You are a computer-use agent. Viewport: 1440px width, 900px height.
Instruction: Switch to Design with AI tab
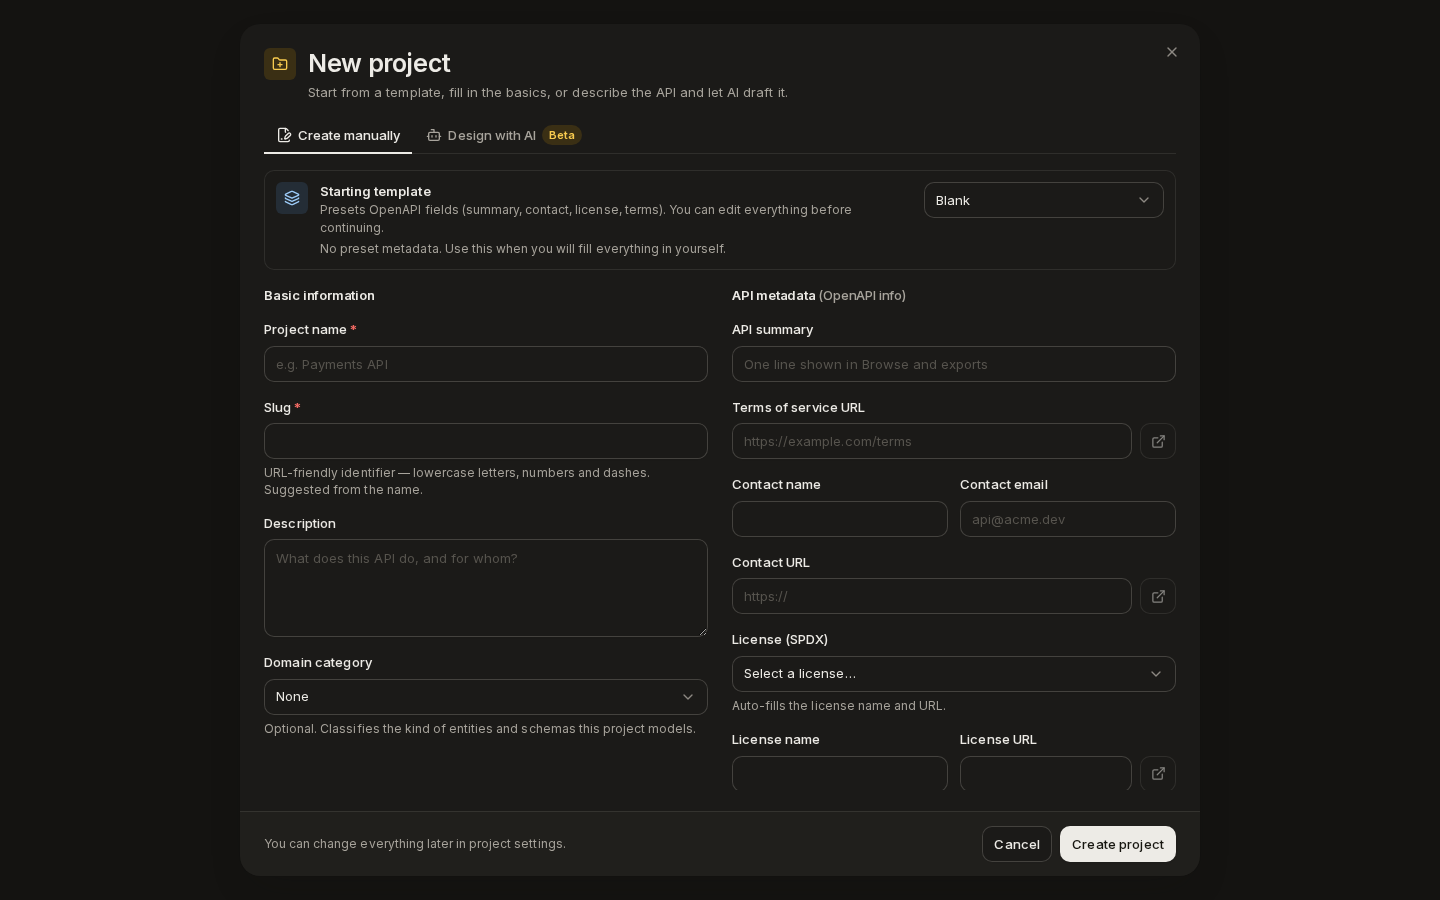point(504,135)
